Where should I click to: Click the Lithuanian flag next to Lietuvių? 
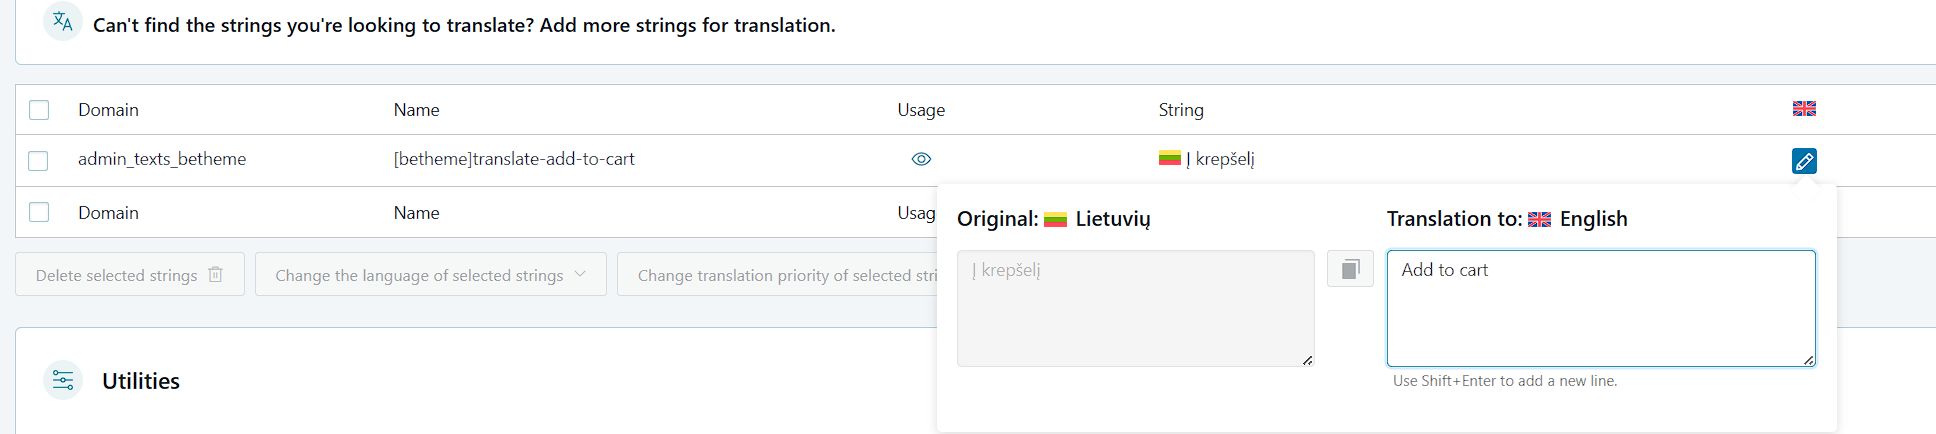1055,220
